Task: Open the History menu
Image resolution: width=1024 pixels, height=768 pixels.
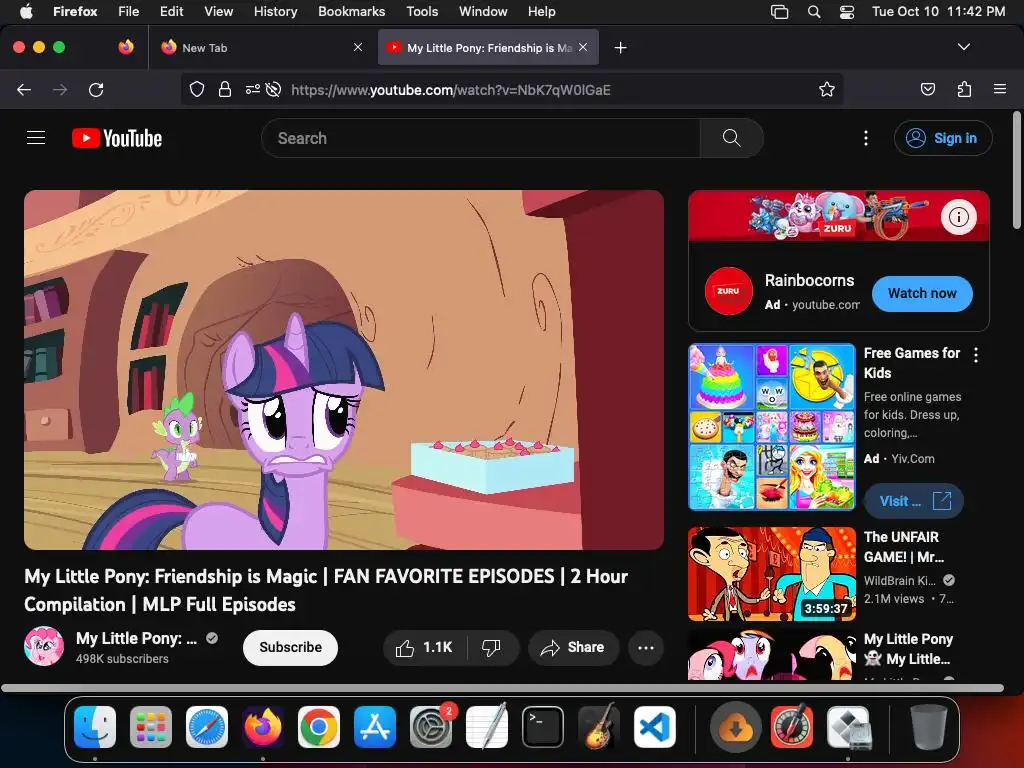Action: tap(275, 11)
